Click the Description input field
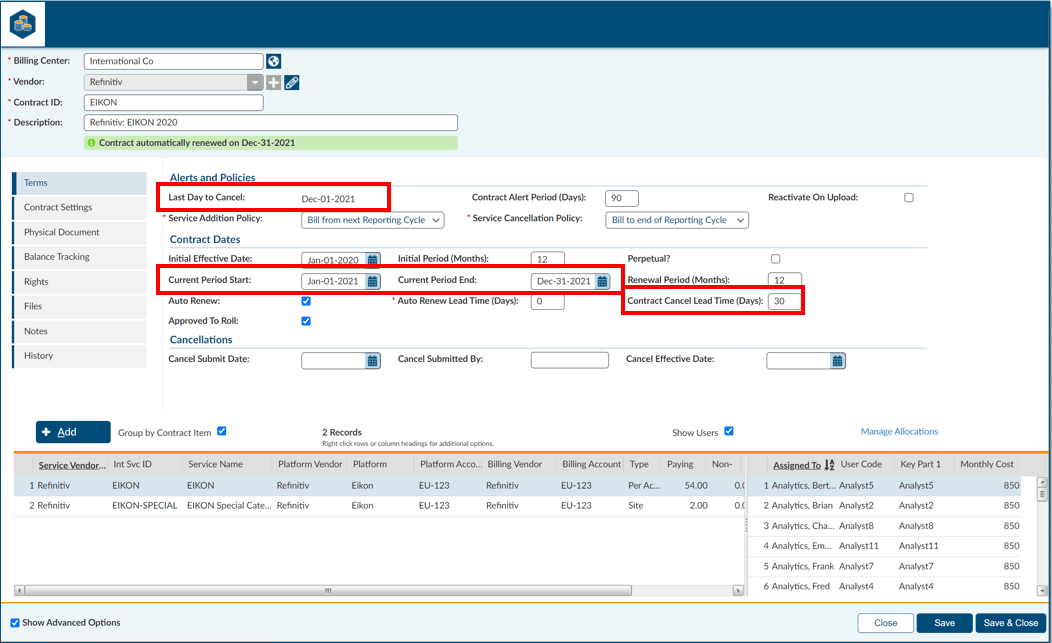This screenshot has height=643, width=1052. (270, 123)
